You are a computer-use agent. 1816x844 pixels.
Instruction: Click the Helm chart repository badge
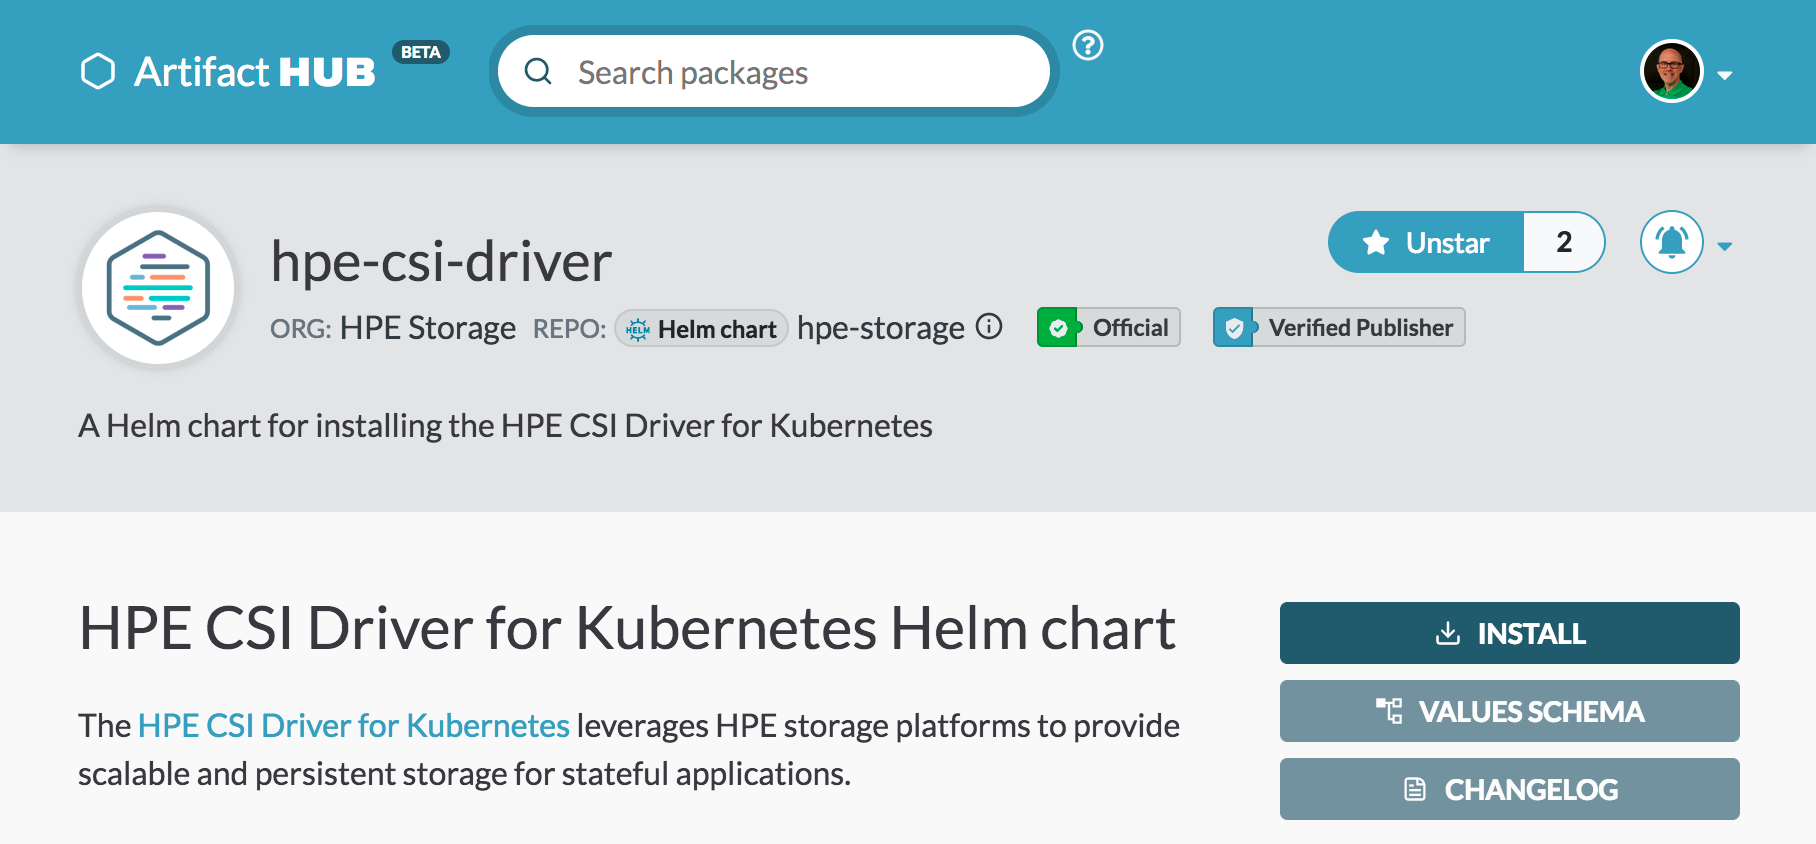click(x=702, y=328)
